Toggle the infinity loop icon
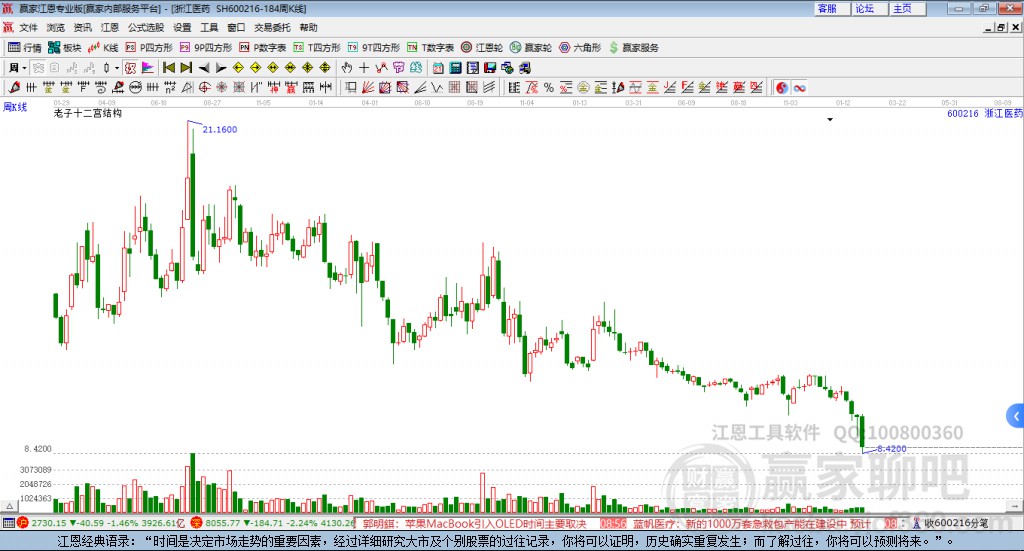1024x551 pixels. (x=799, y=87)
